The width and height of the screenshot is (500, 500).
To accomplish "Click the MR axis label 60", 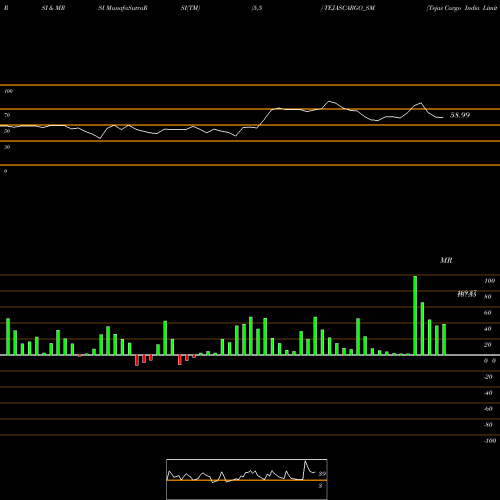I will click(487, 313).
